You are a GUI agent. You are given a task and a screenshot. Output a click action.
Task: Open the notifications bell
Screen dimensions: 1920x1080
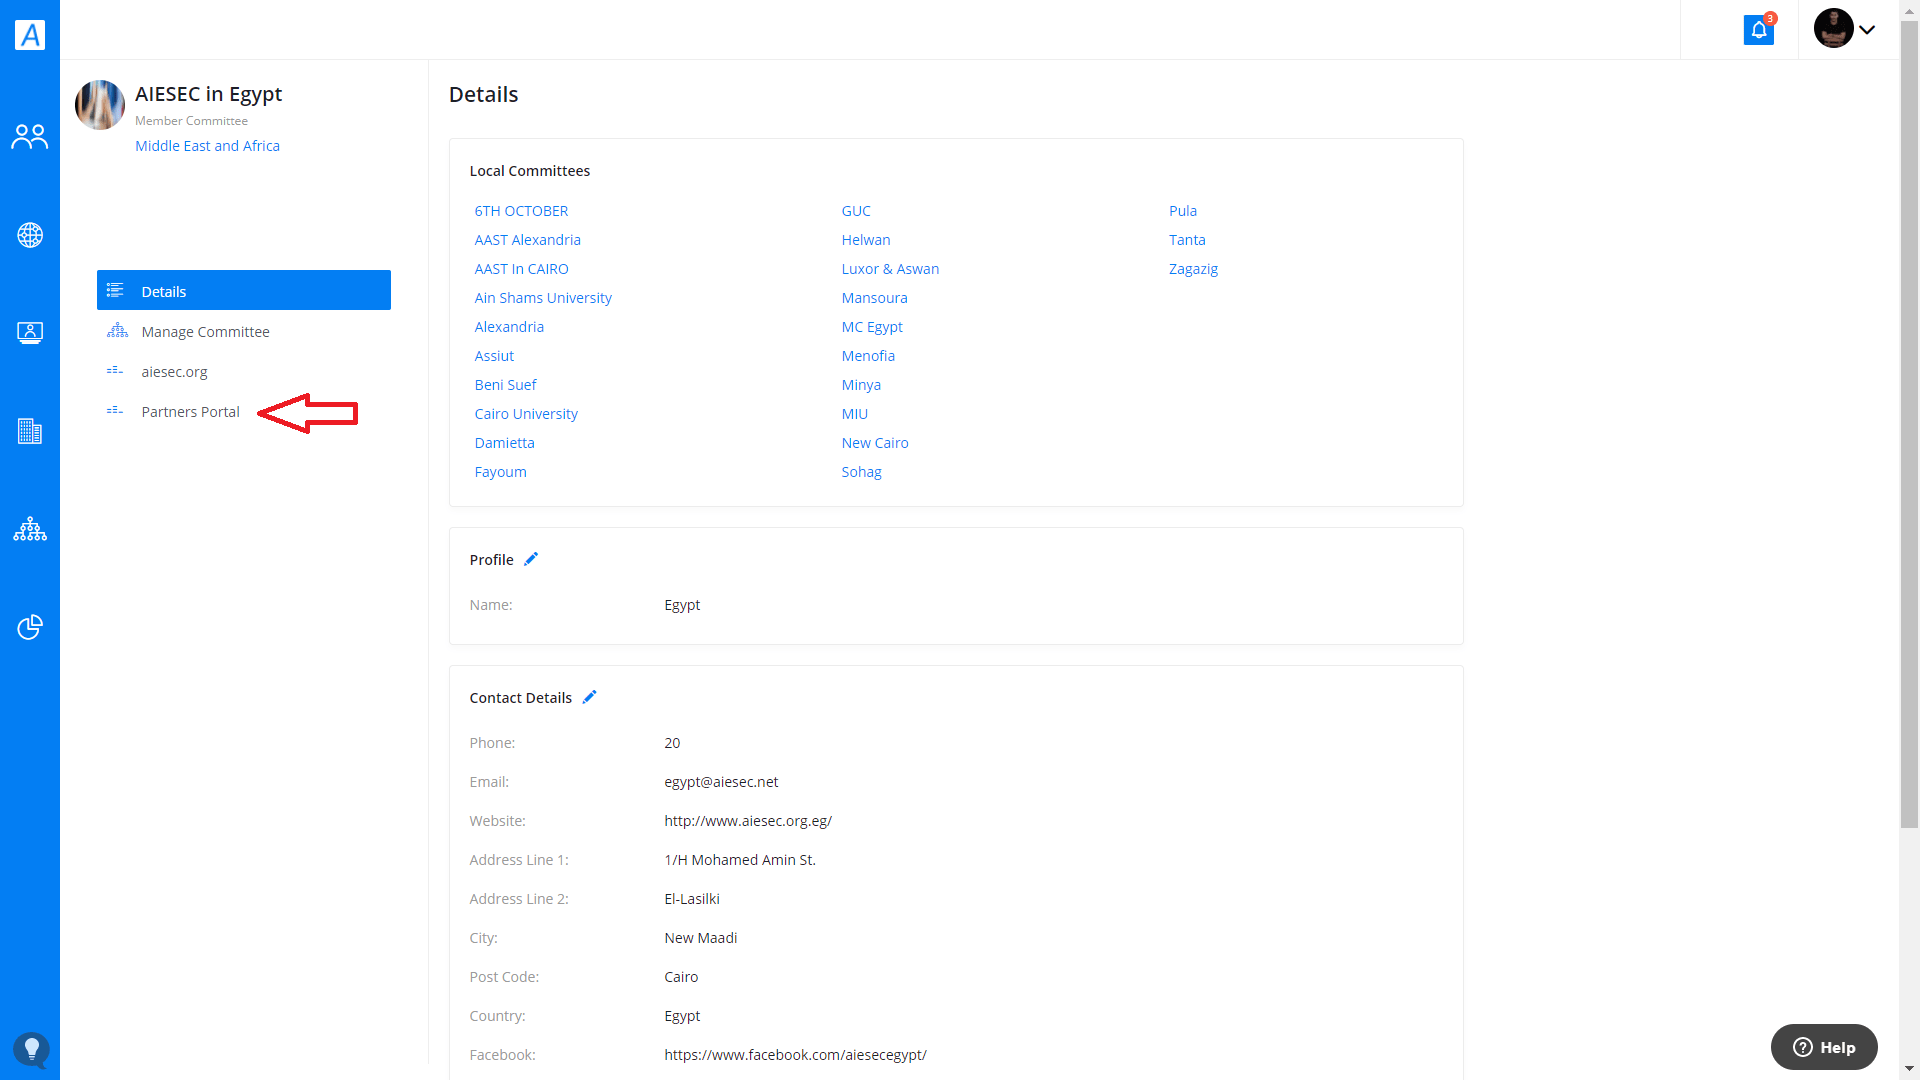(1758, 30)
